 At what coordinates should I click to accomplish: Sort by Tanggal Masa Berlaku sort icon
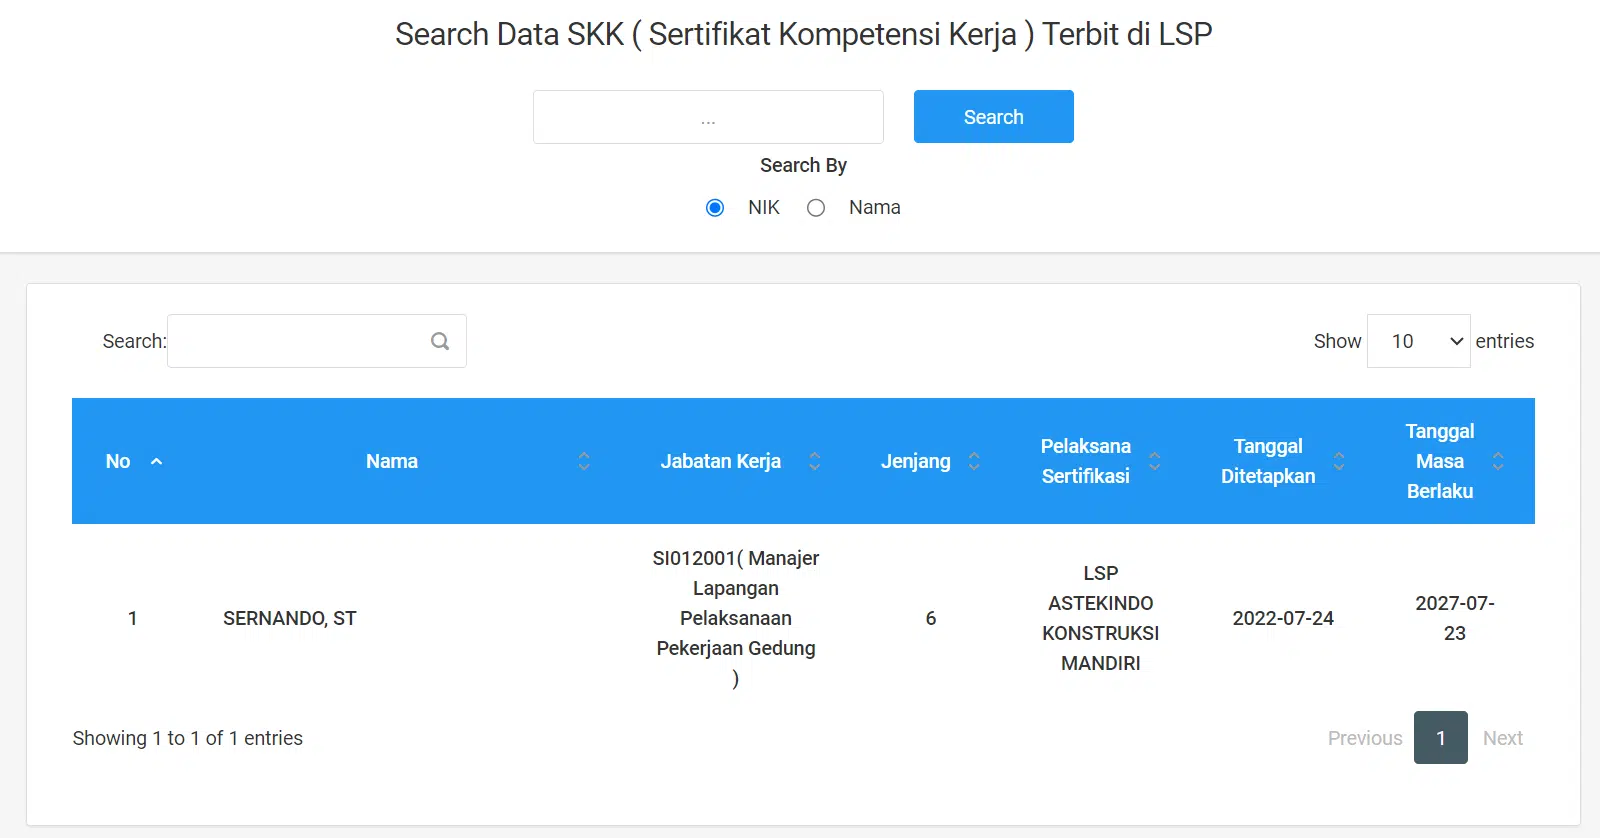1498,461
